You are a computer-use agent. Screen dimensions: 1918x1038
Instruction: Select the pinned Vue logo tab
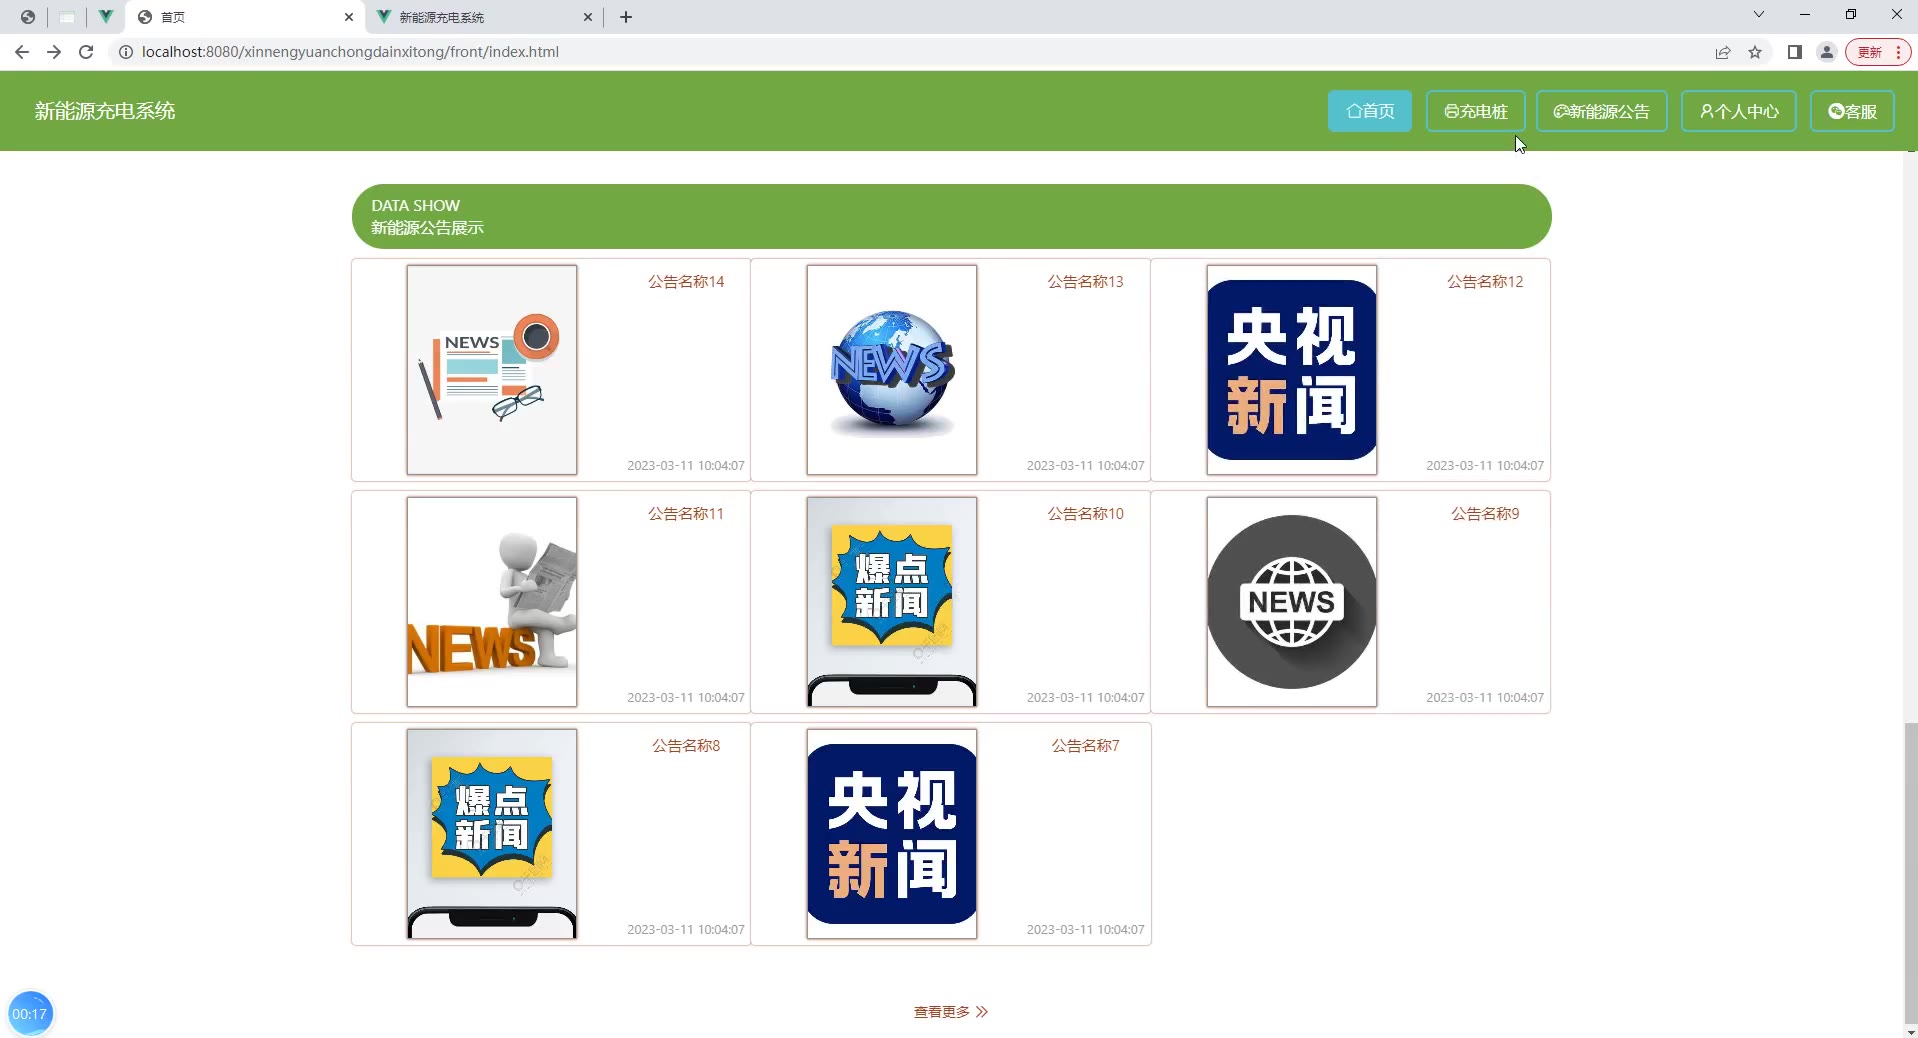click(105, 17)
